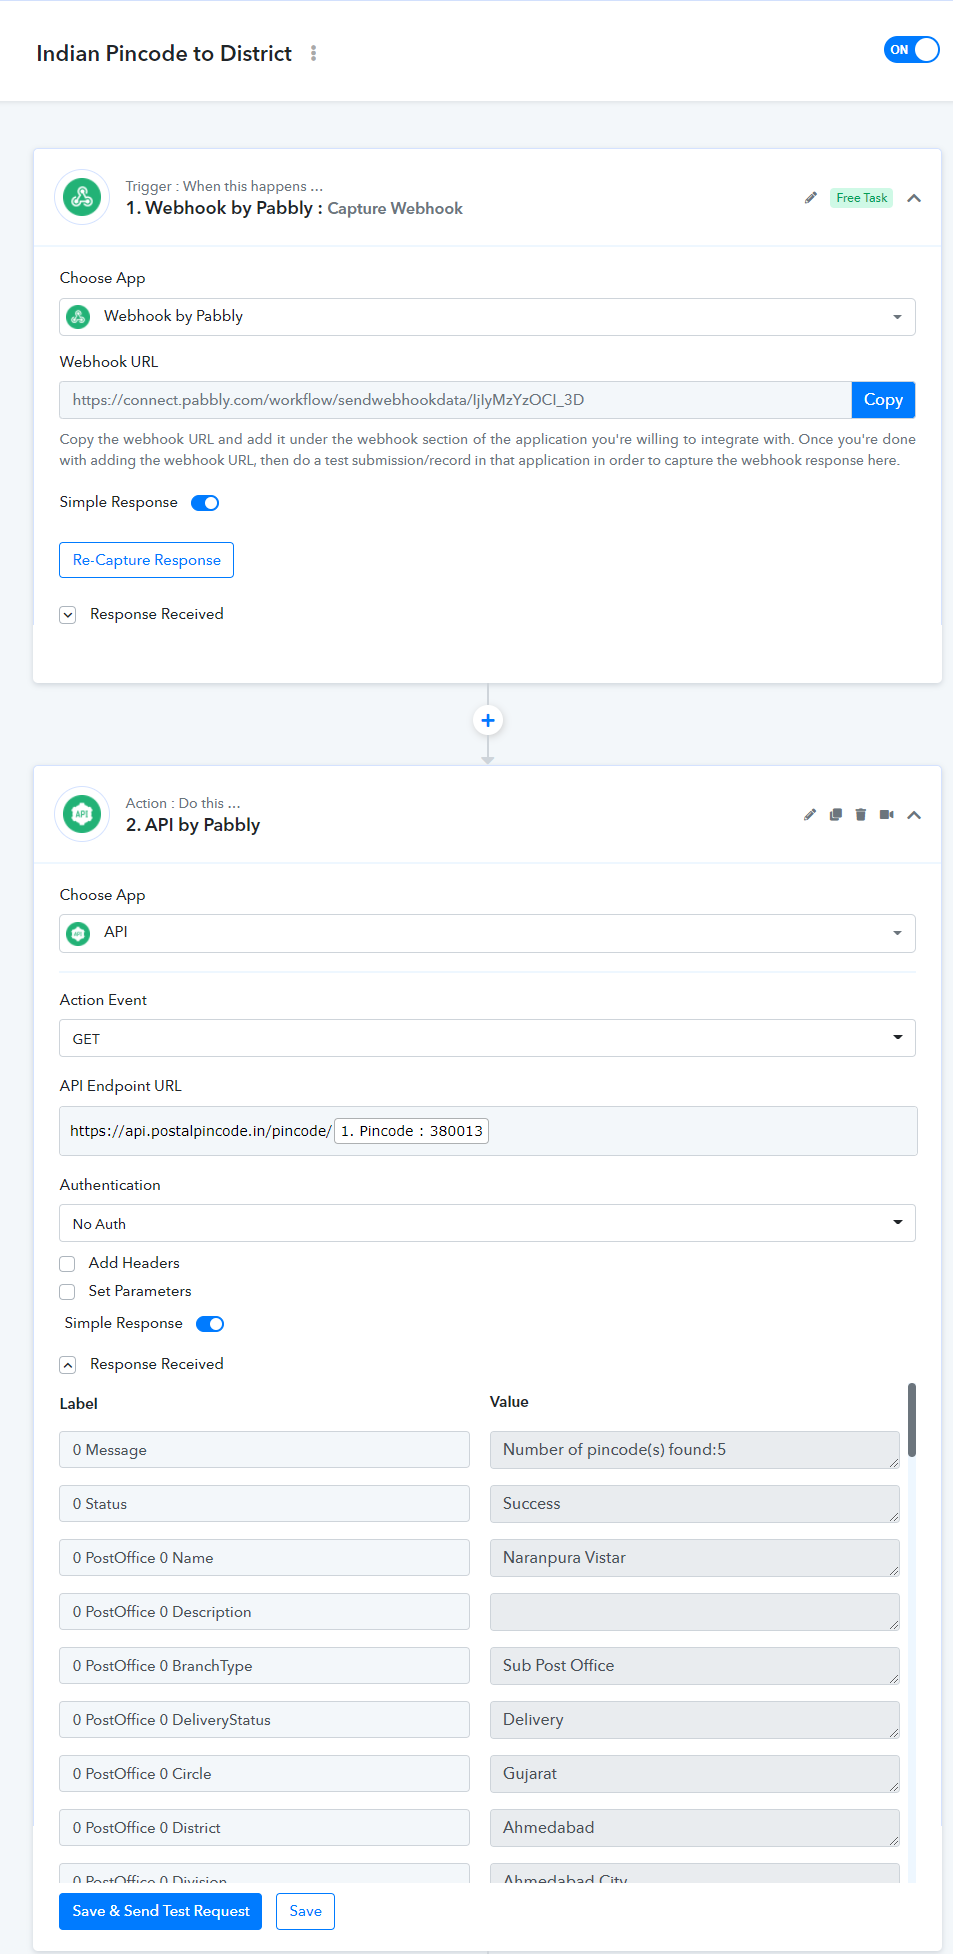Image resolution: width=953 pixels, height=1954 pixels.
Task: Click value Number of pincode(s) found:5
Action: point(694,1450)
